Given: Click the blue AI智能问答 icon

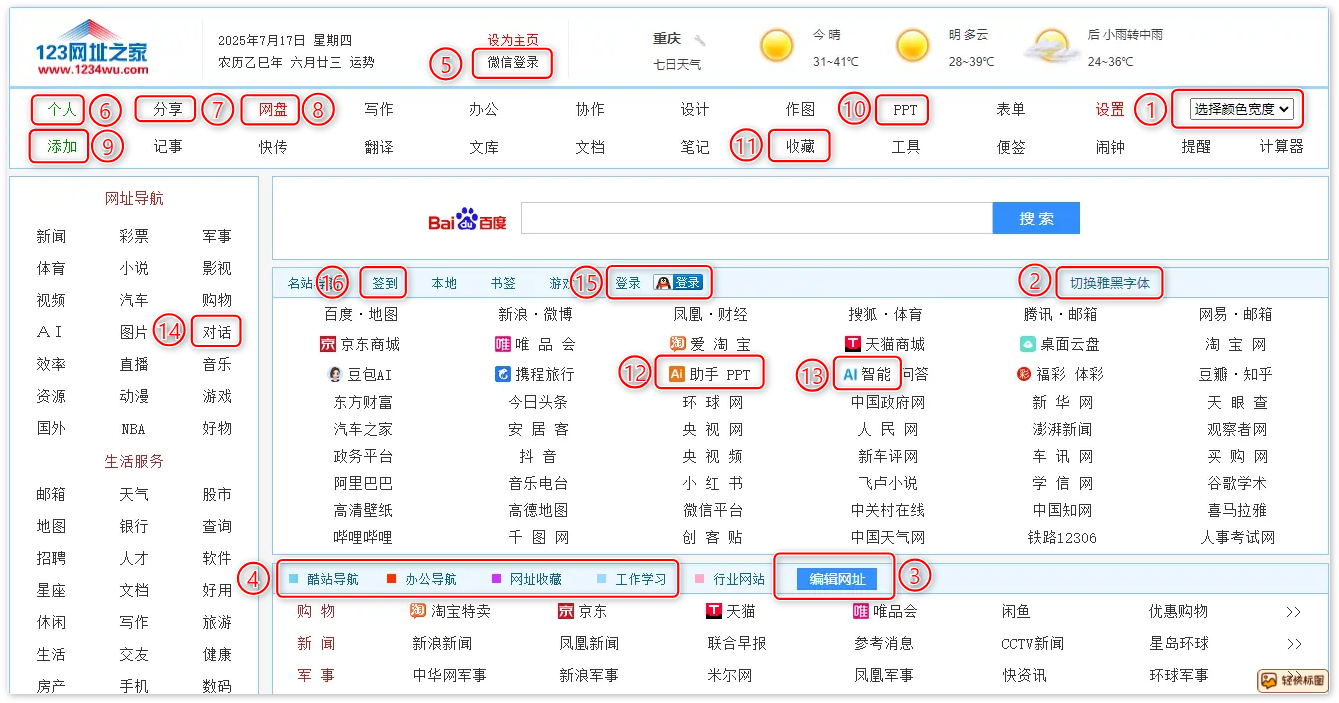Looking at the screenshot, I should coord(850,375).
